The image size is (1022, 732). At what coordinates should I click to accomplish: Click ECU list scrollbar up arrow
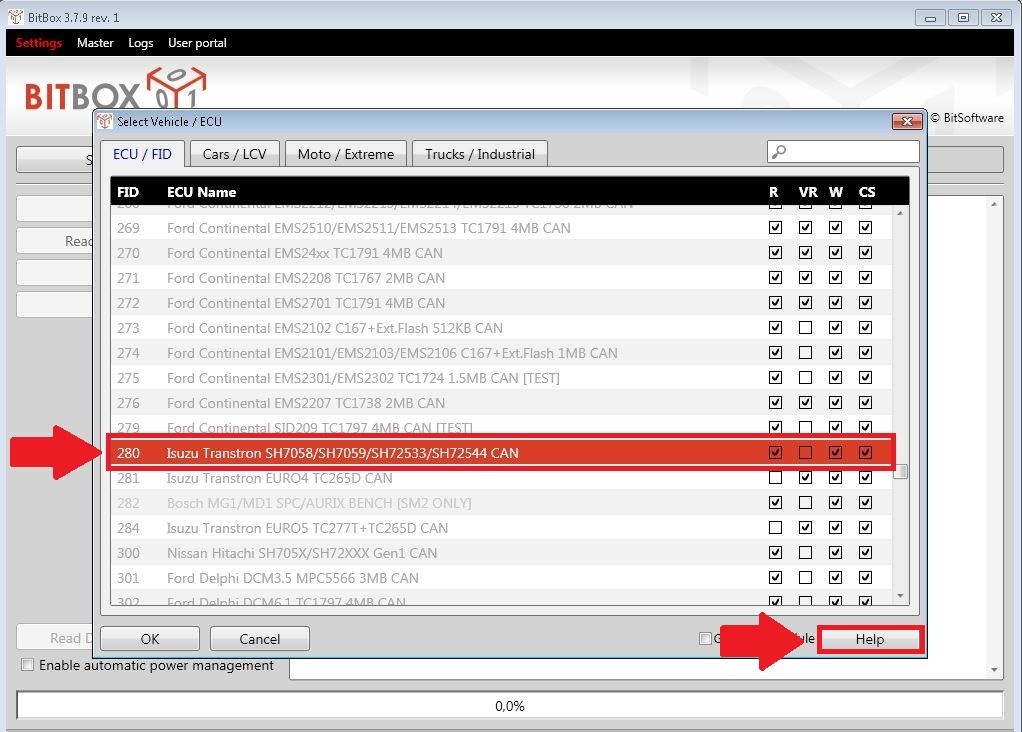[x=900, y=213]
